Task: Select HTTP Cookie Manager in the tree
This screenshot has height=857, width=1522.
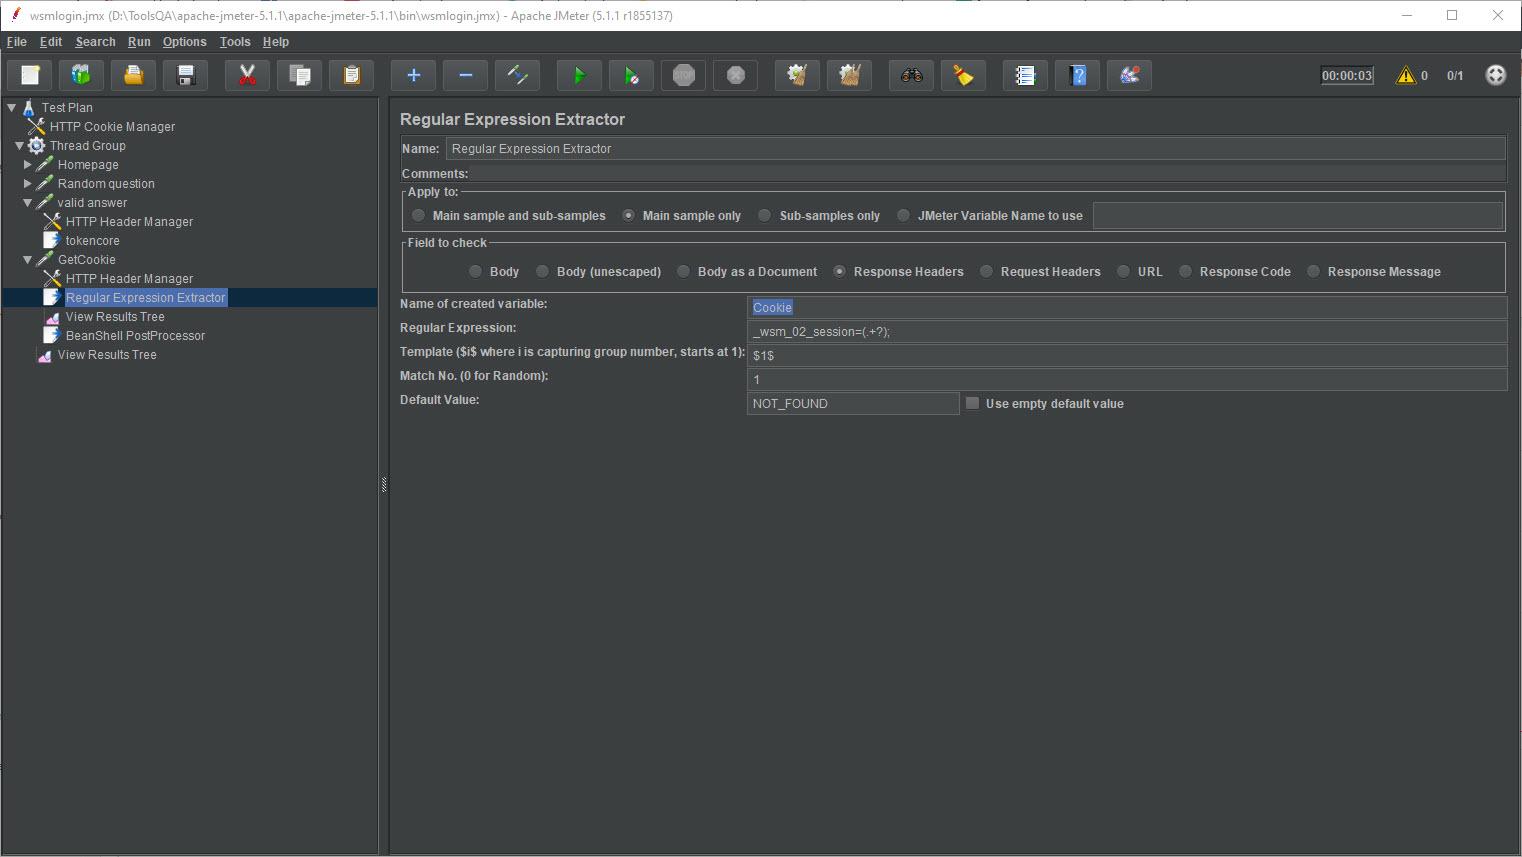Action: click(112, 127)
